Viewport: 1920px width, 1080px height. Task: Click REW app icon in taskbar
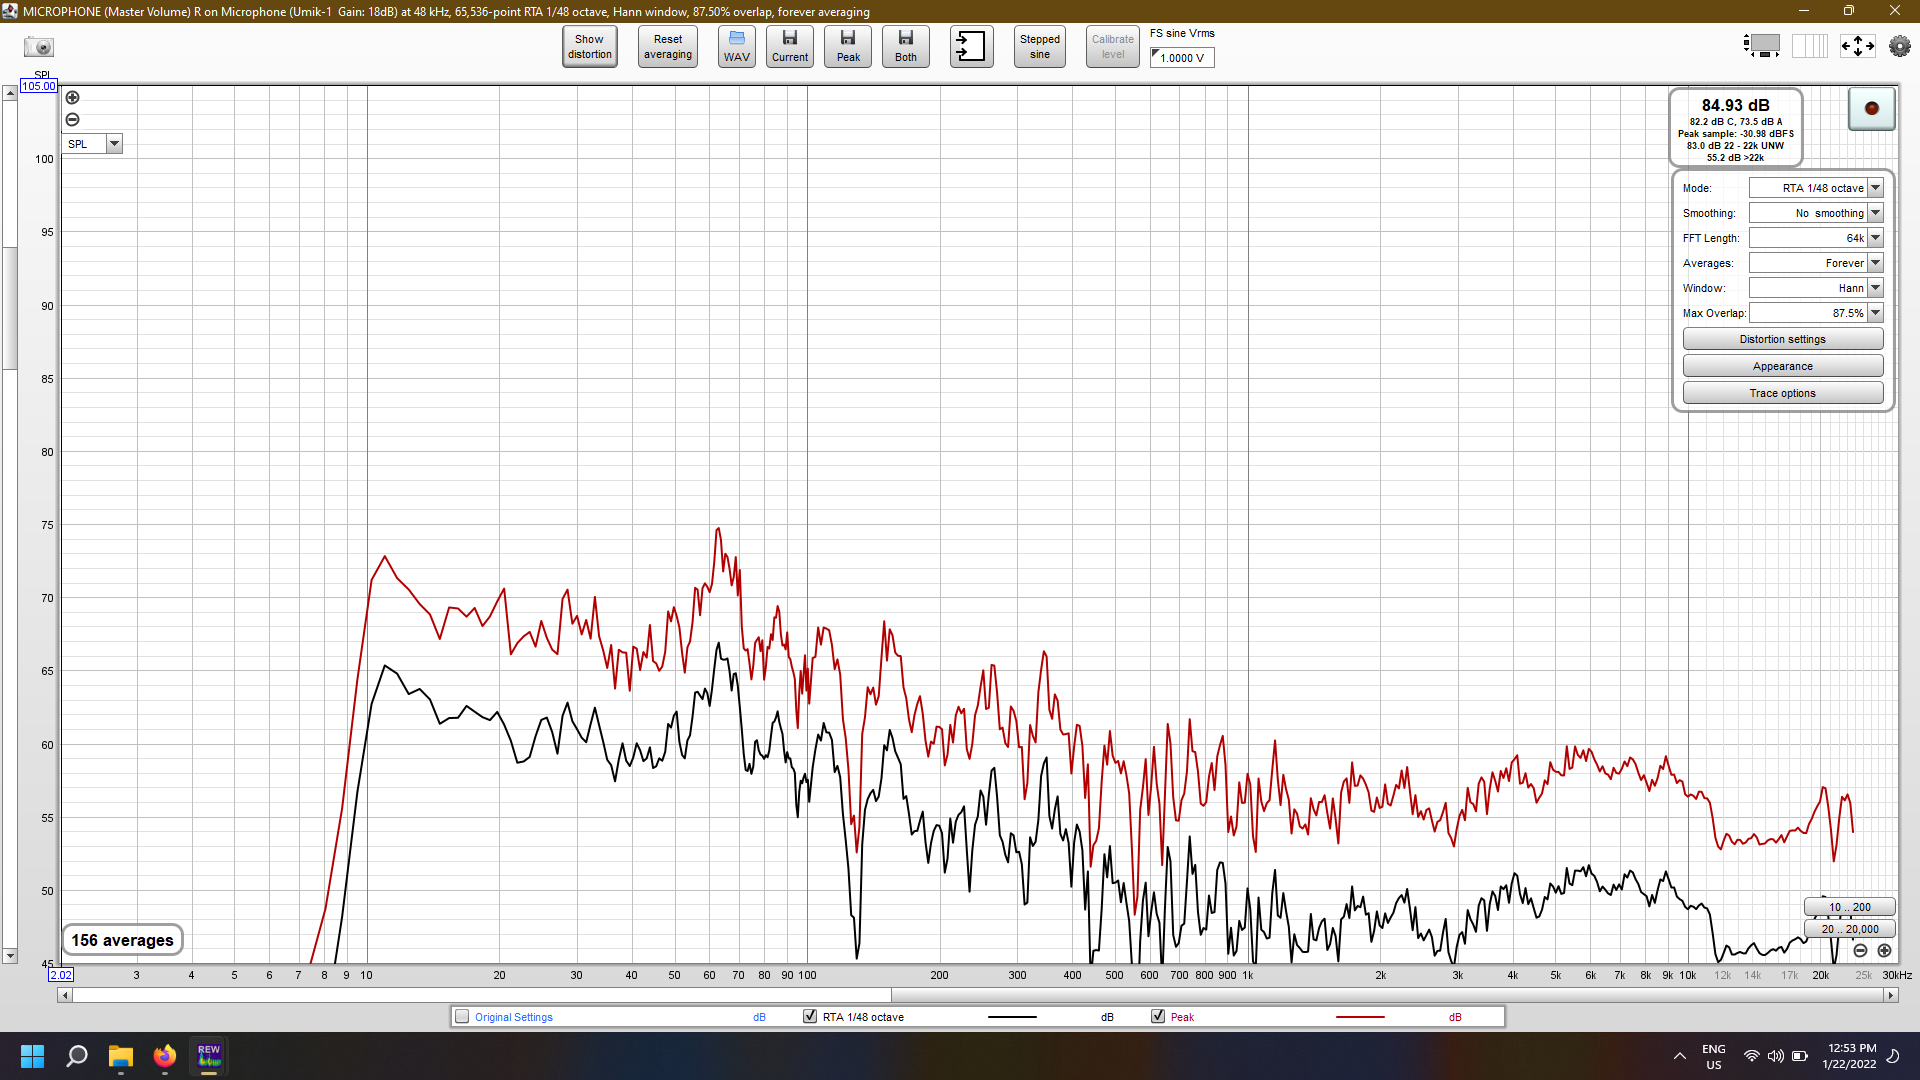(x=209, y=1056)
